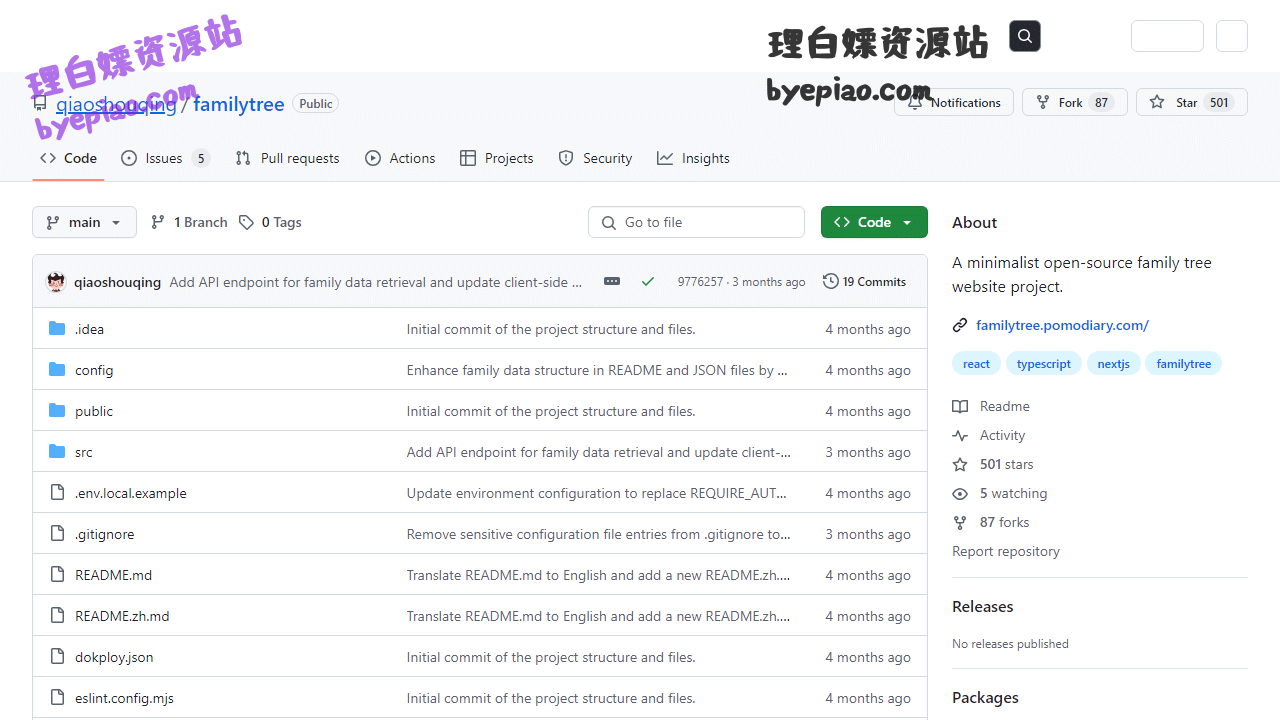1280x720 pixels.
Task: View the 1 Branch link
Action: click(189, 222)
